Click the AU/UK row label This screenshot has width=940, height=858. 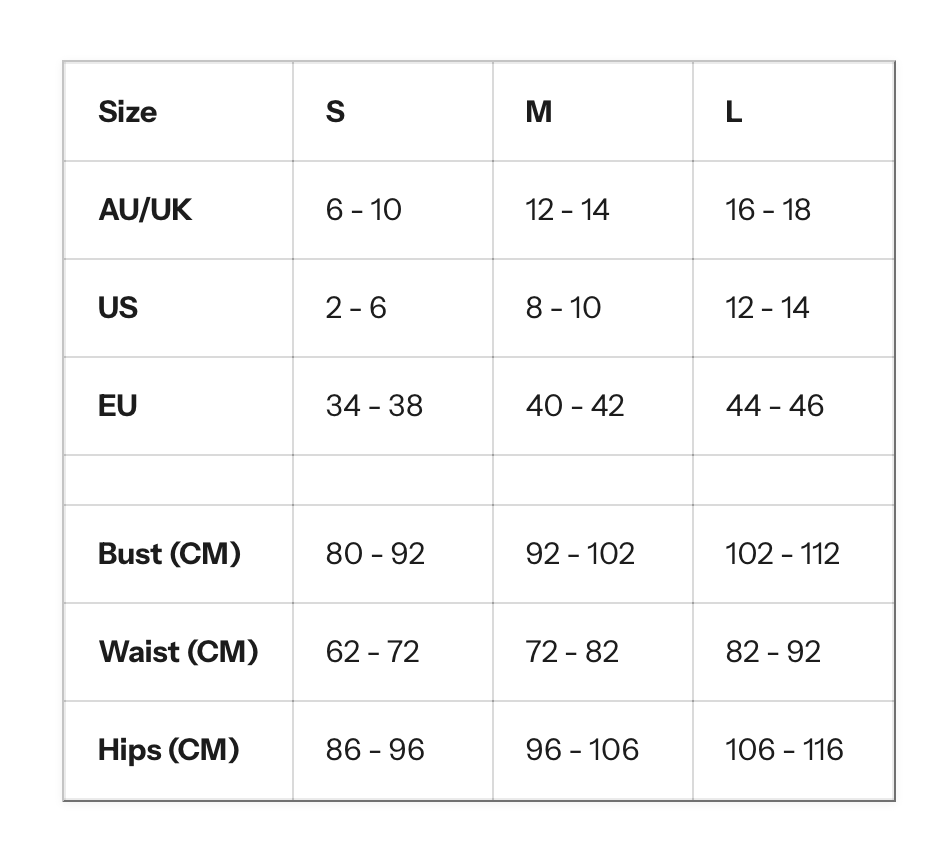pos(178,210)
